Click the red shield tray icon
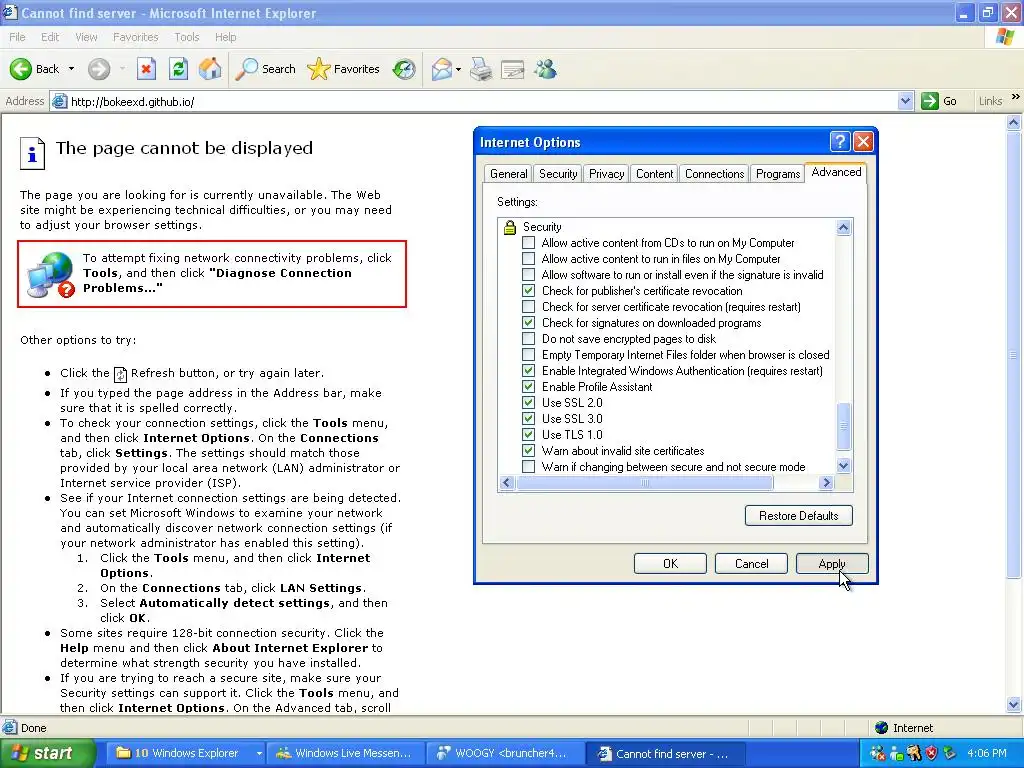This screenshot has width=1024, height=768. (x=931, y=753)
